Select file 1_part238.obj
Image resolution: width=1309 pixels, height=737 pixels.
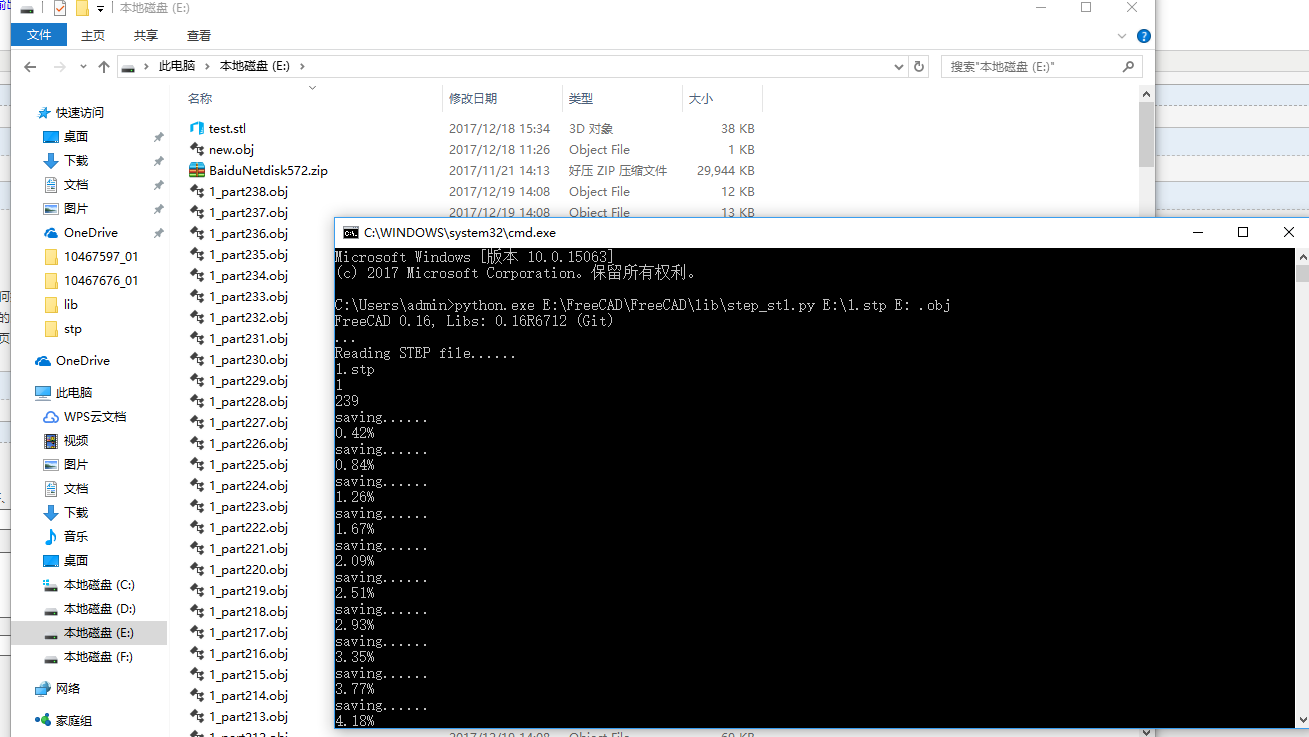click(x=248, y=191)
